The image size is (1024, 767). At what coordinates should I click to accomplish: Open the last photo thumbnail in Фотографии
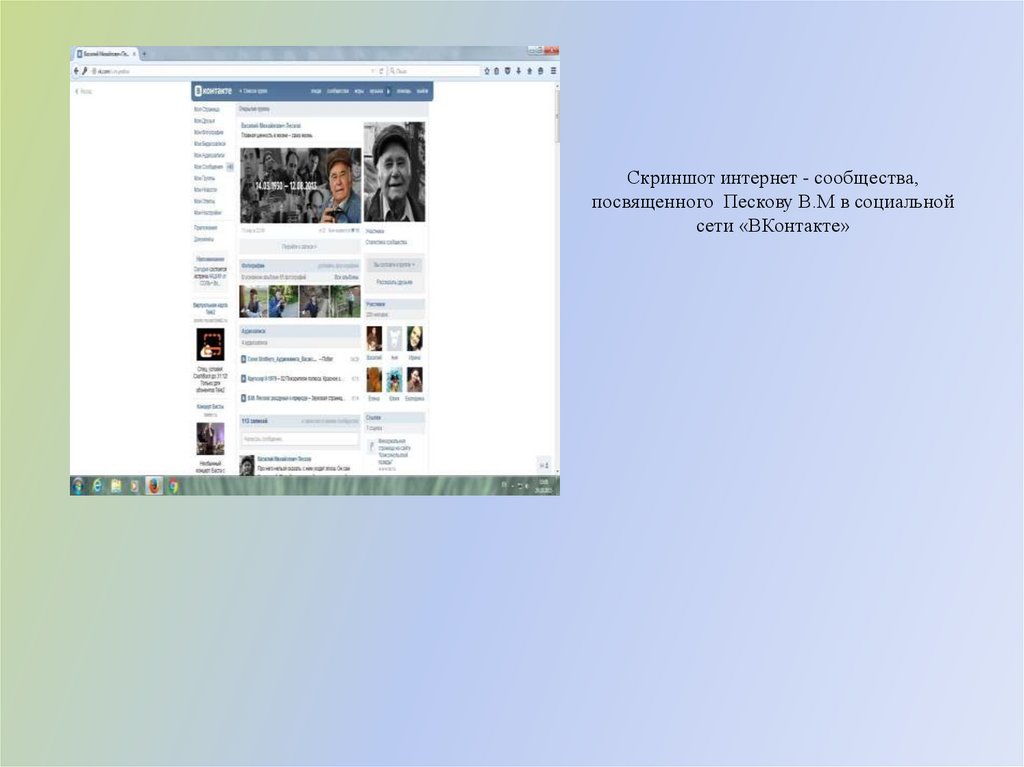345,302
